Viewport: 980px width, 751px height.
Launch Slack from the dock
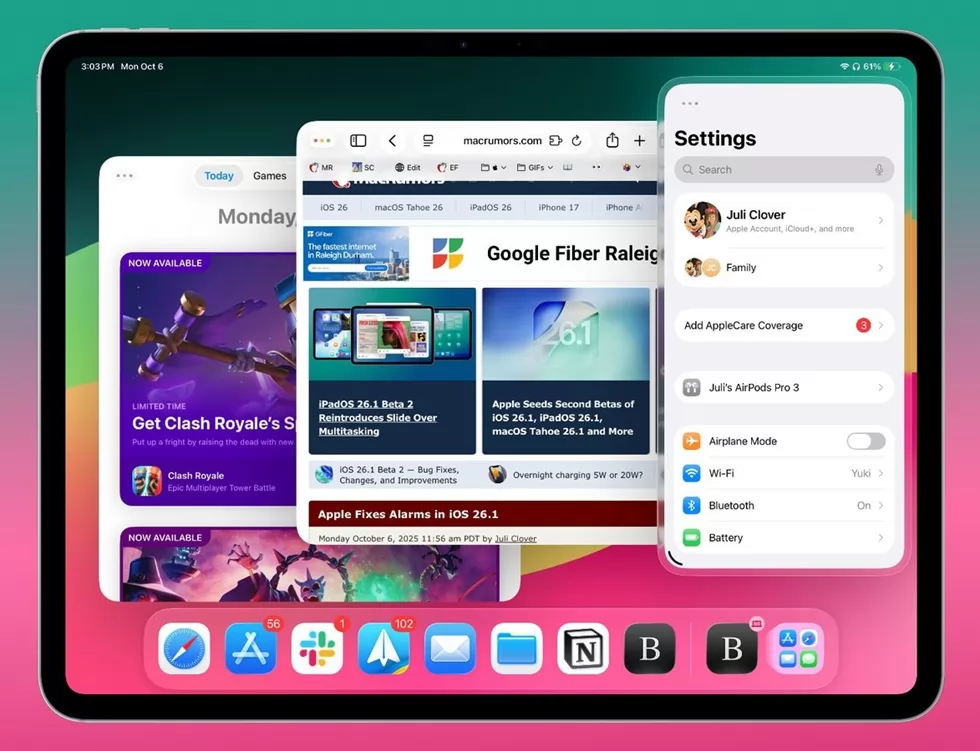(x=317, y=648)
